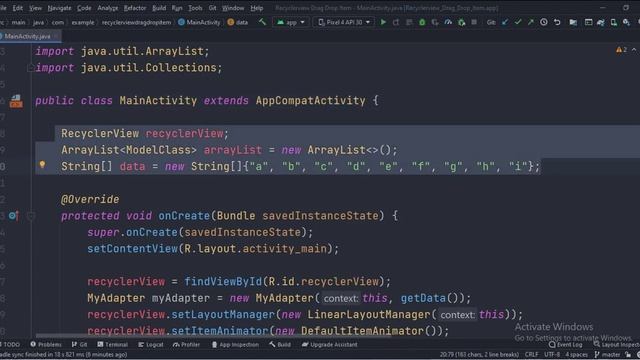Click Git Push arrow icon
The width and height of the screenshot is (640, 360).
(531, 22)
